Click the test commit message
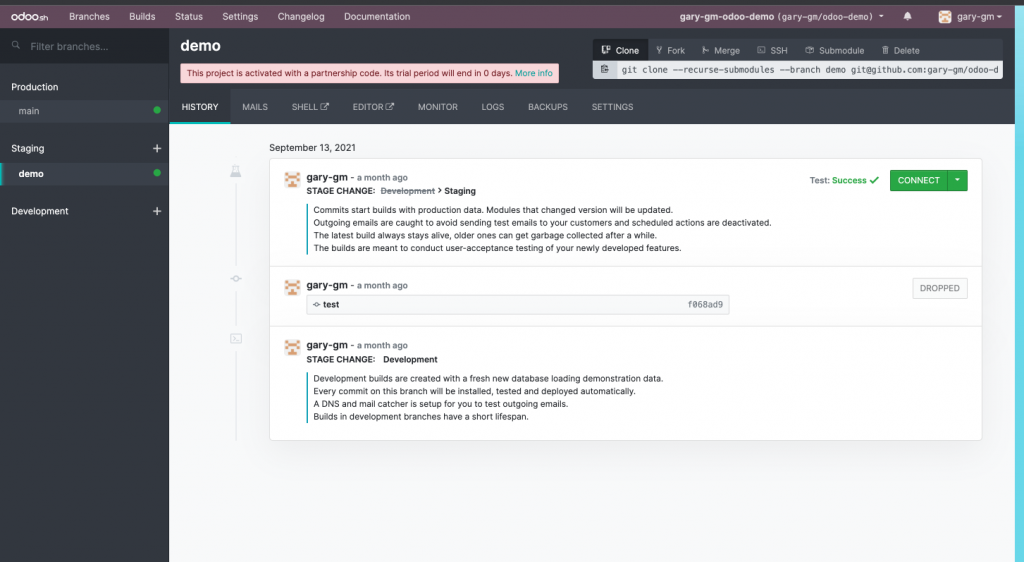The width and height of the screenshot is (1024, 562). tap(331, 304)
